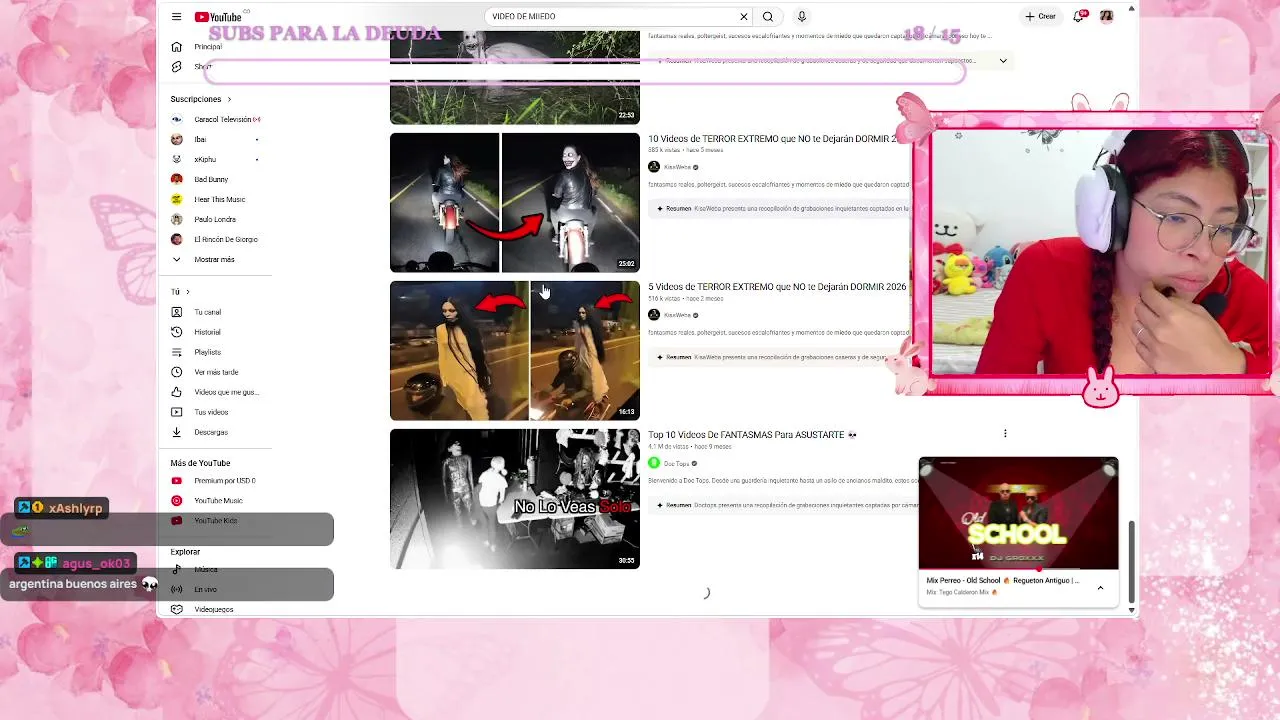This screenshot has height=720, width=1280.
Task: Click the Más de YouTube heading
Action: click(x=200, y=463)
